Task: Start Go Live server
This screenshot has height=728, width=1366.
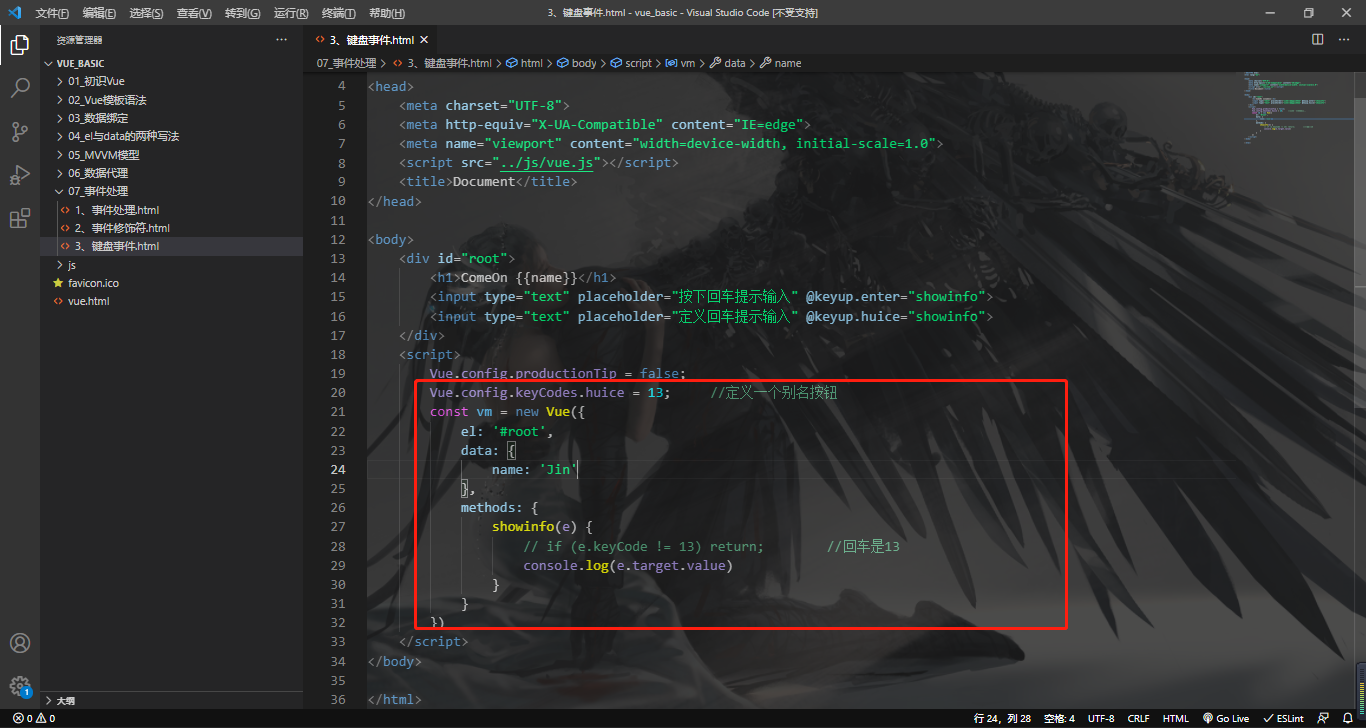Action: [x=1226, y=718]
